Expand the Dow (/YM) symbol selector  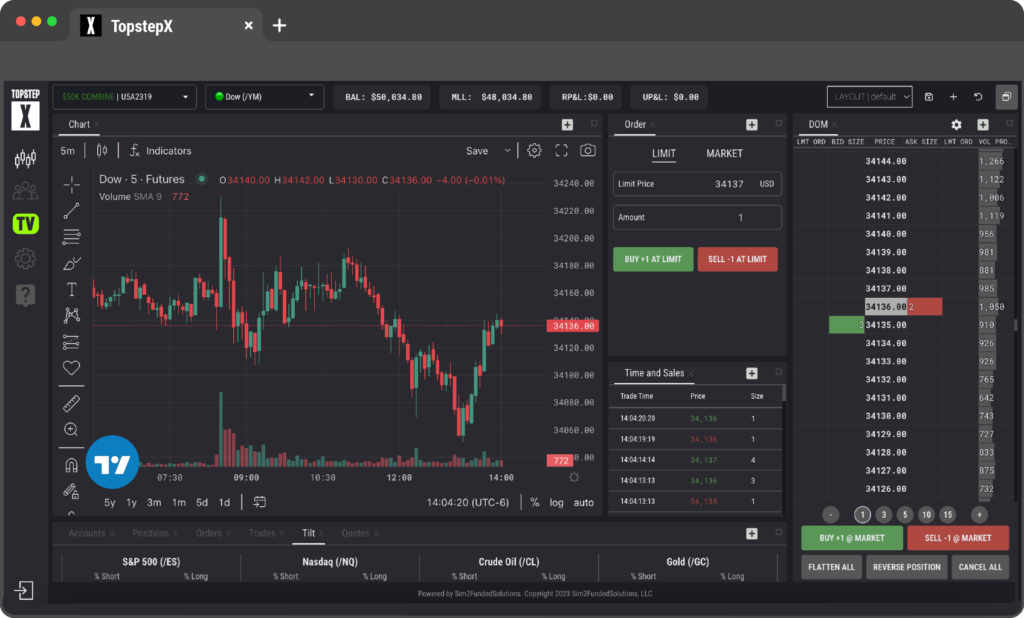coord(264,97)
